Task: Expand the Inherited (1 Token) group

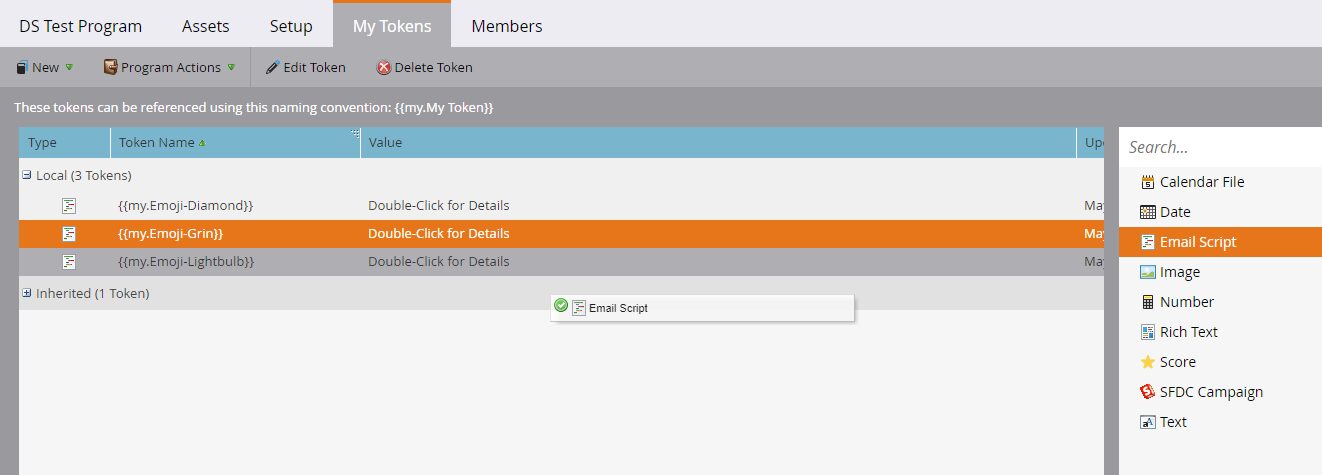Action: [x=27, y=293]
